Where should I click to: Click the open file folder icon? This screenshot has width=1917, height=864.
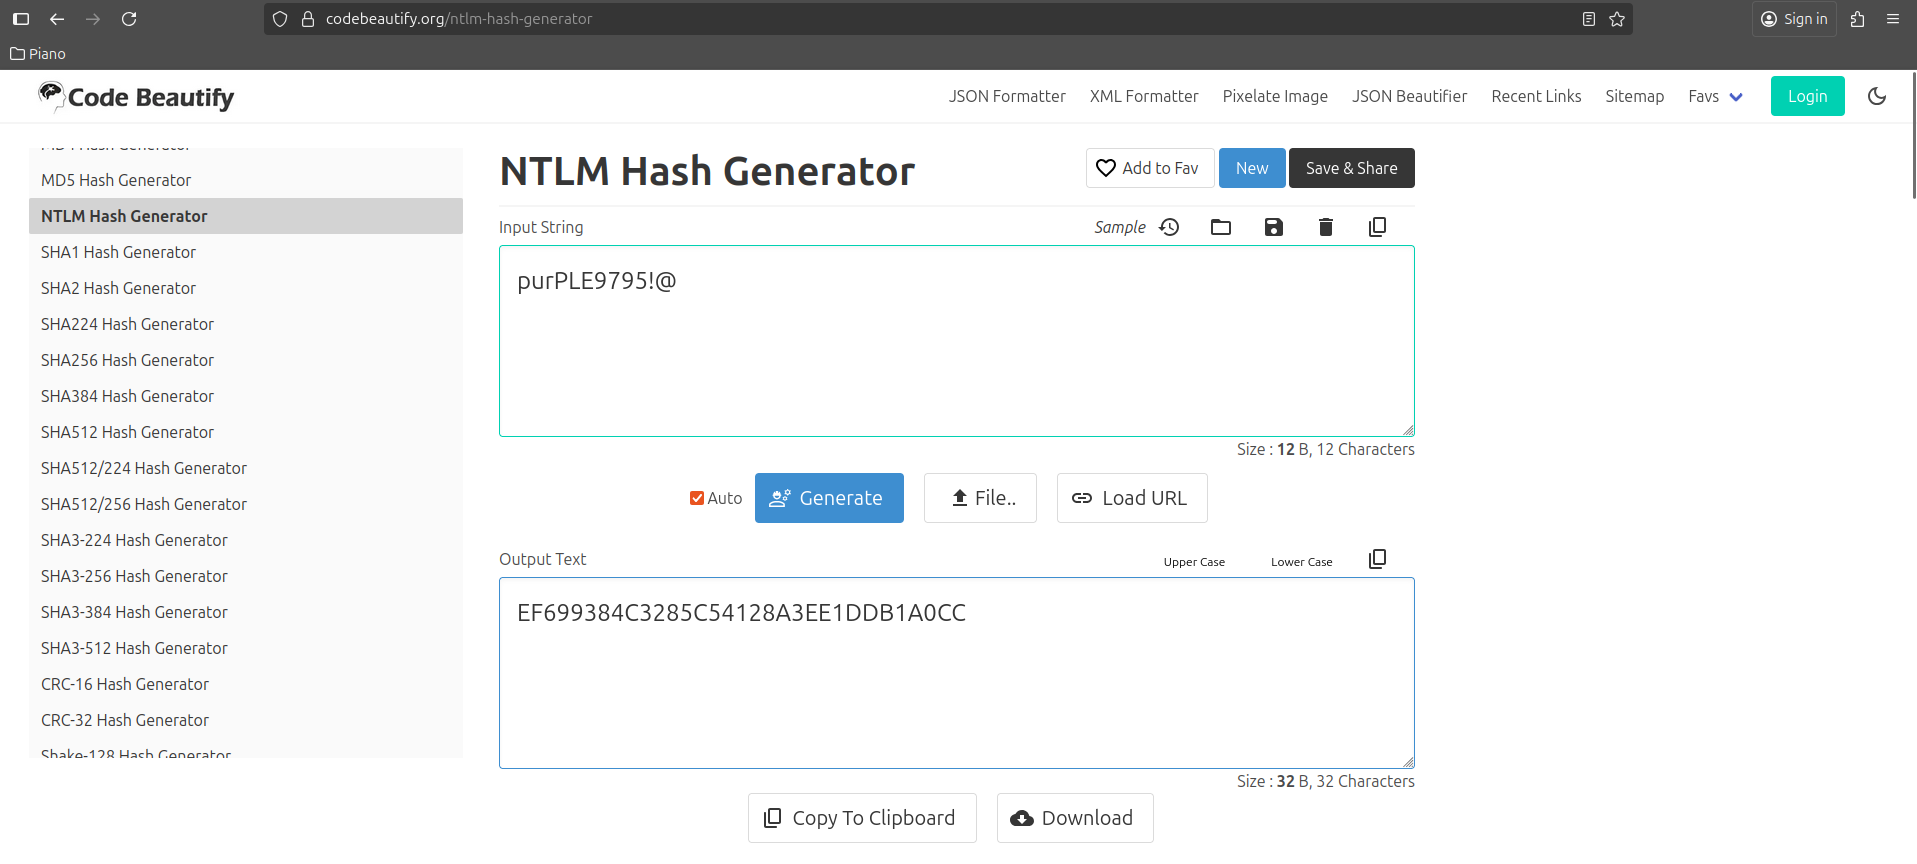1221,227
